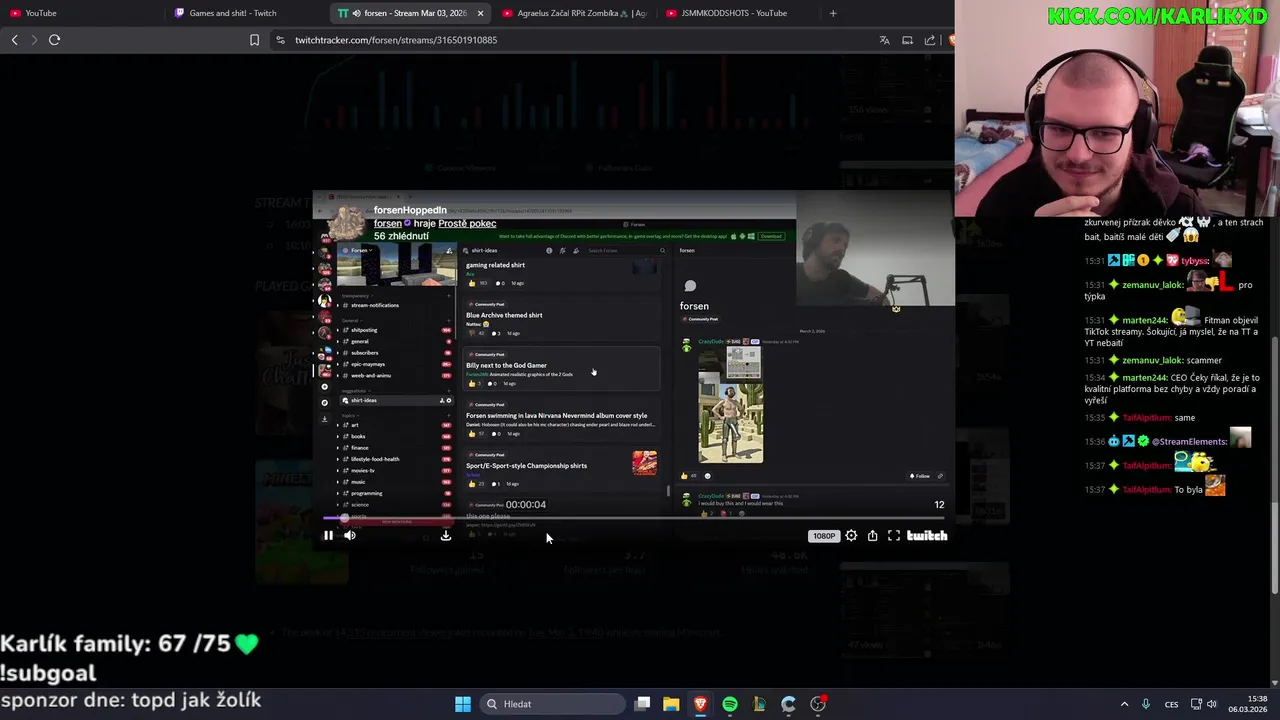Open Spotify from the taskbar
This screenshot has height=720, width=1280.
(x=730, y=704)
